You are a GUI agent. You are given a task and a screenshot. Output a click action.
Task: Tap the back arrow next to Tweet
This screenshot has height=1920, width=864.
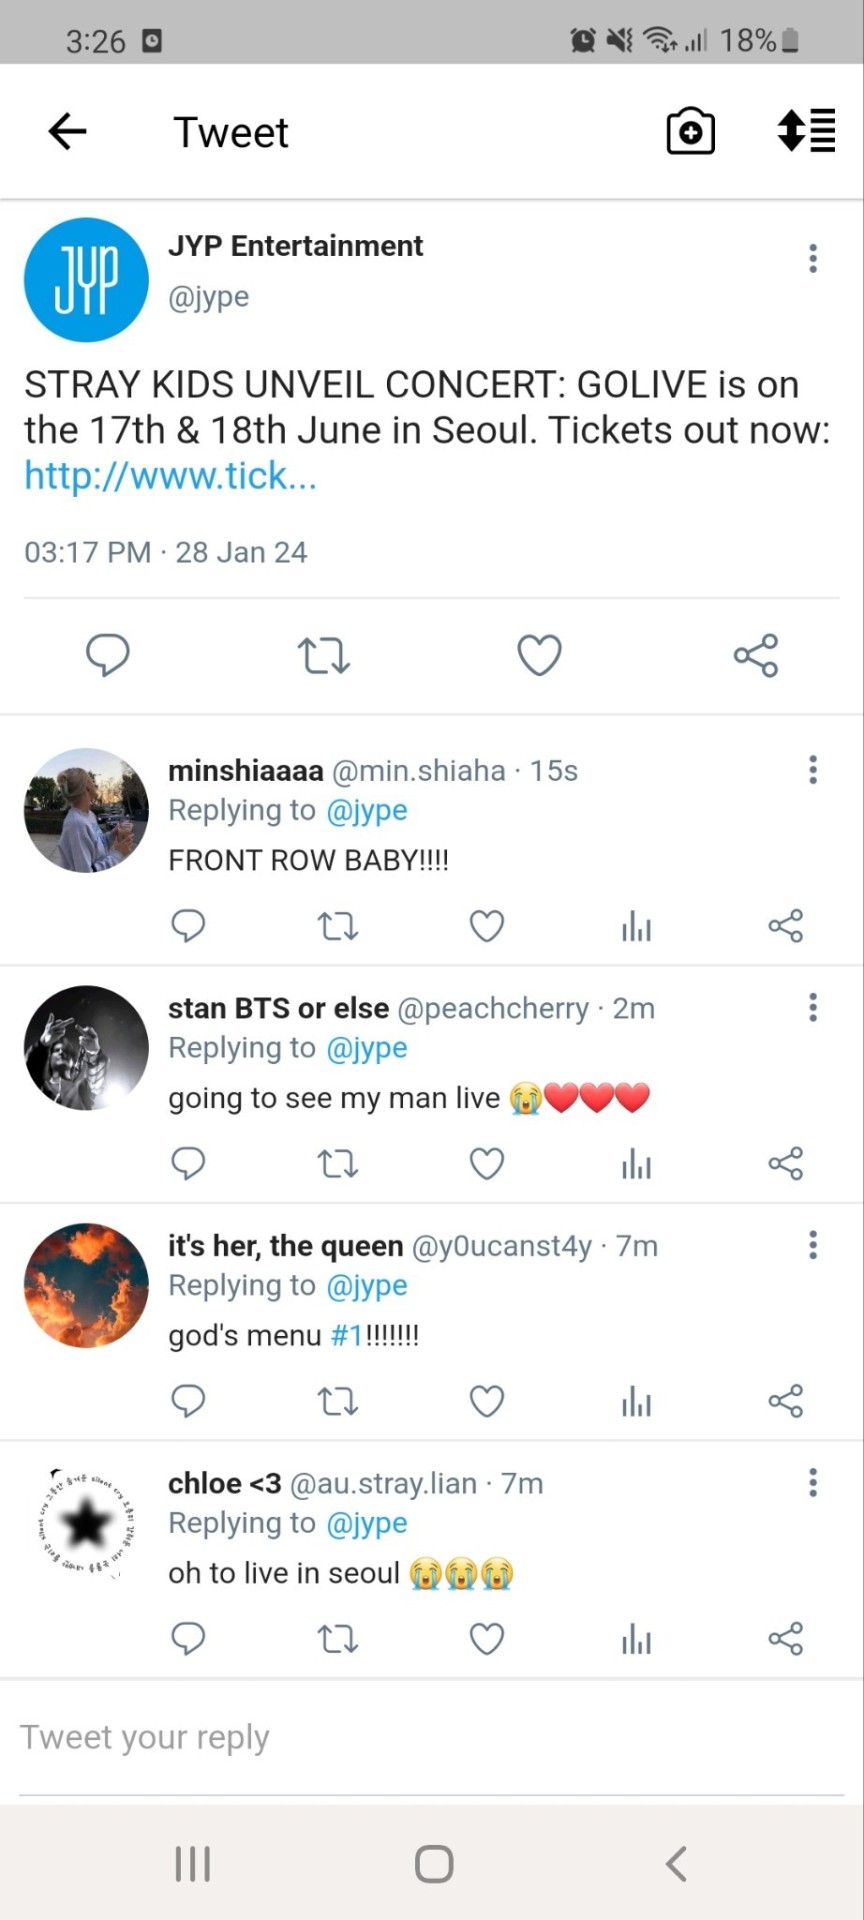[67, 131]
